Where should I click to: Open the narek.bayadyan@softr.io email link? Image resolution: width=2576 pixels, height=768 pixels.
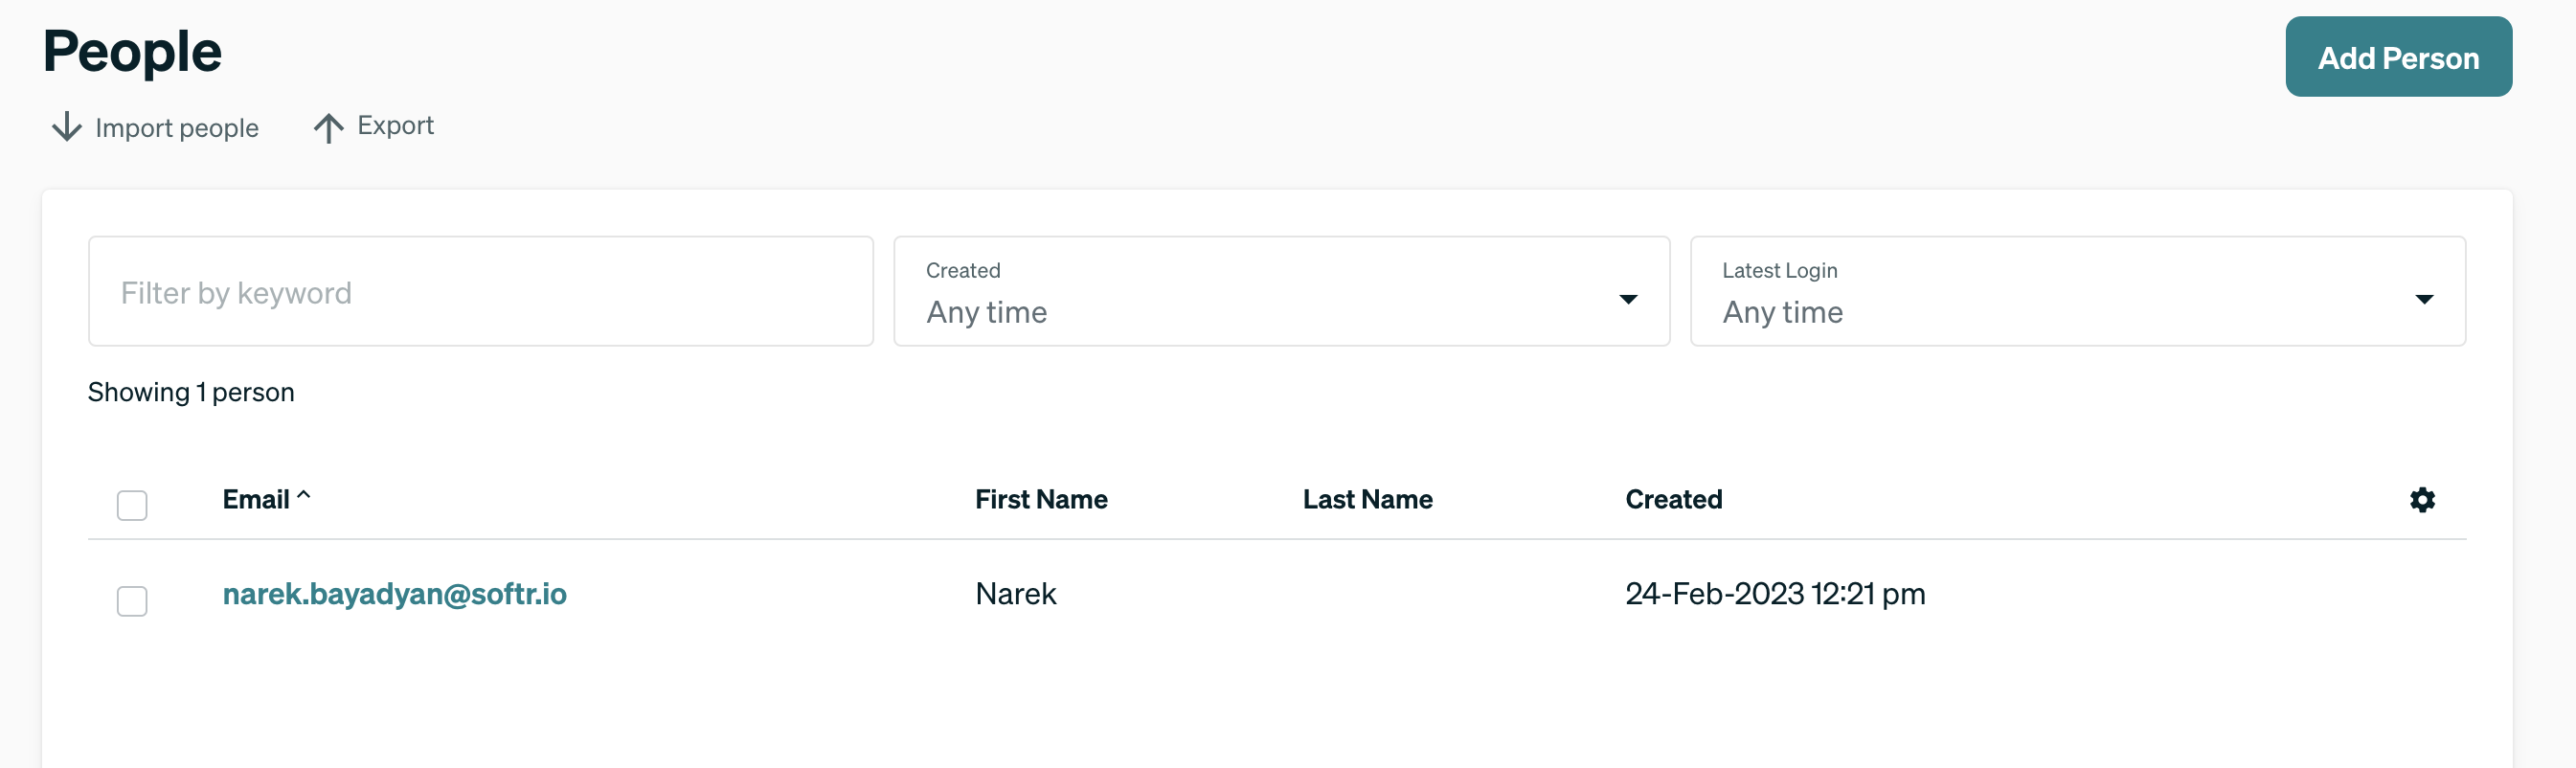click(394, 594)
